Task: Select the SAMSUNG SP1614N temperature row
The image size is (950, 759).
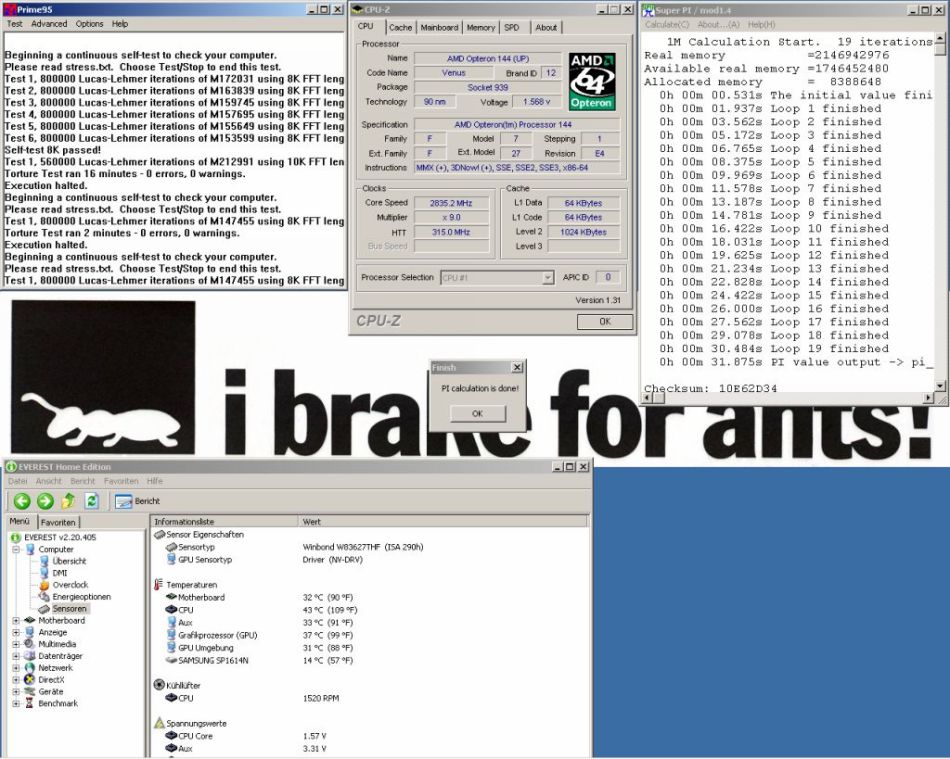Action: (370, 660)
